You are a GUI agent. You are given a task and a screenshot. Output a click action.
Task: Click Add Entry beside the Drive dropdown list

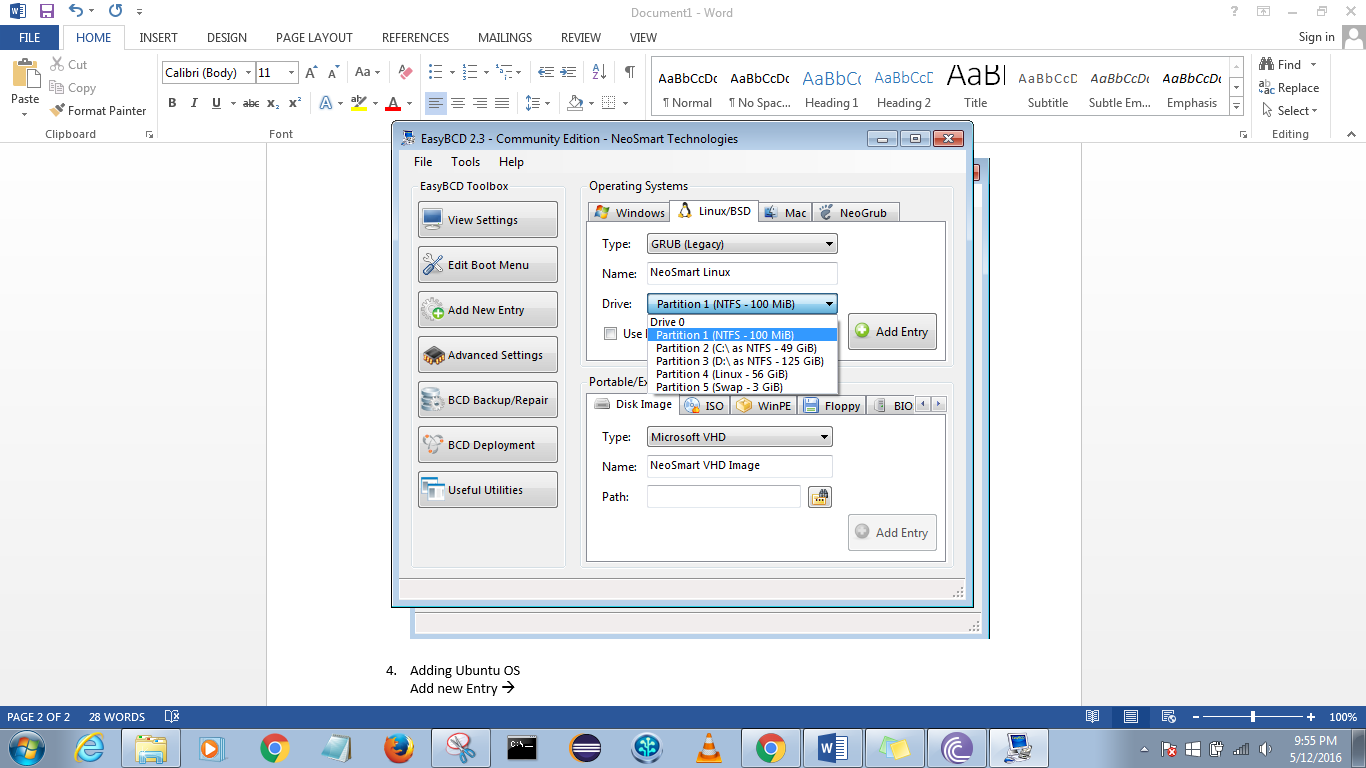892,332
